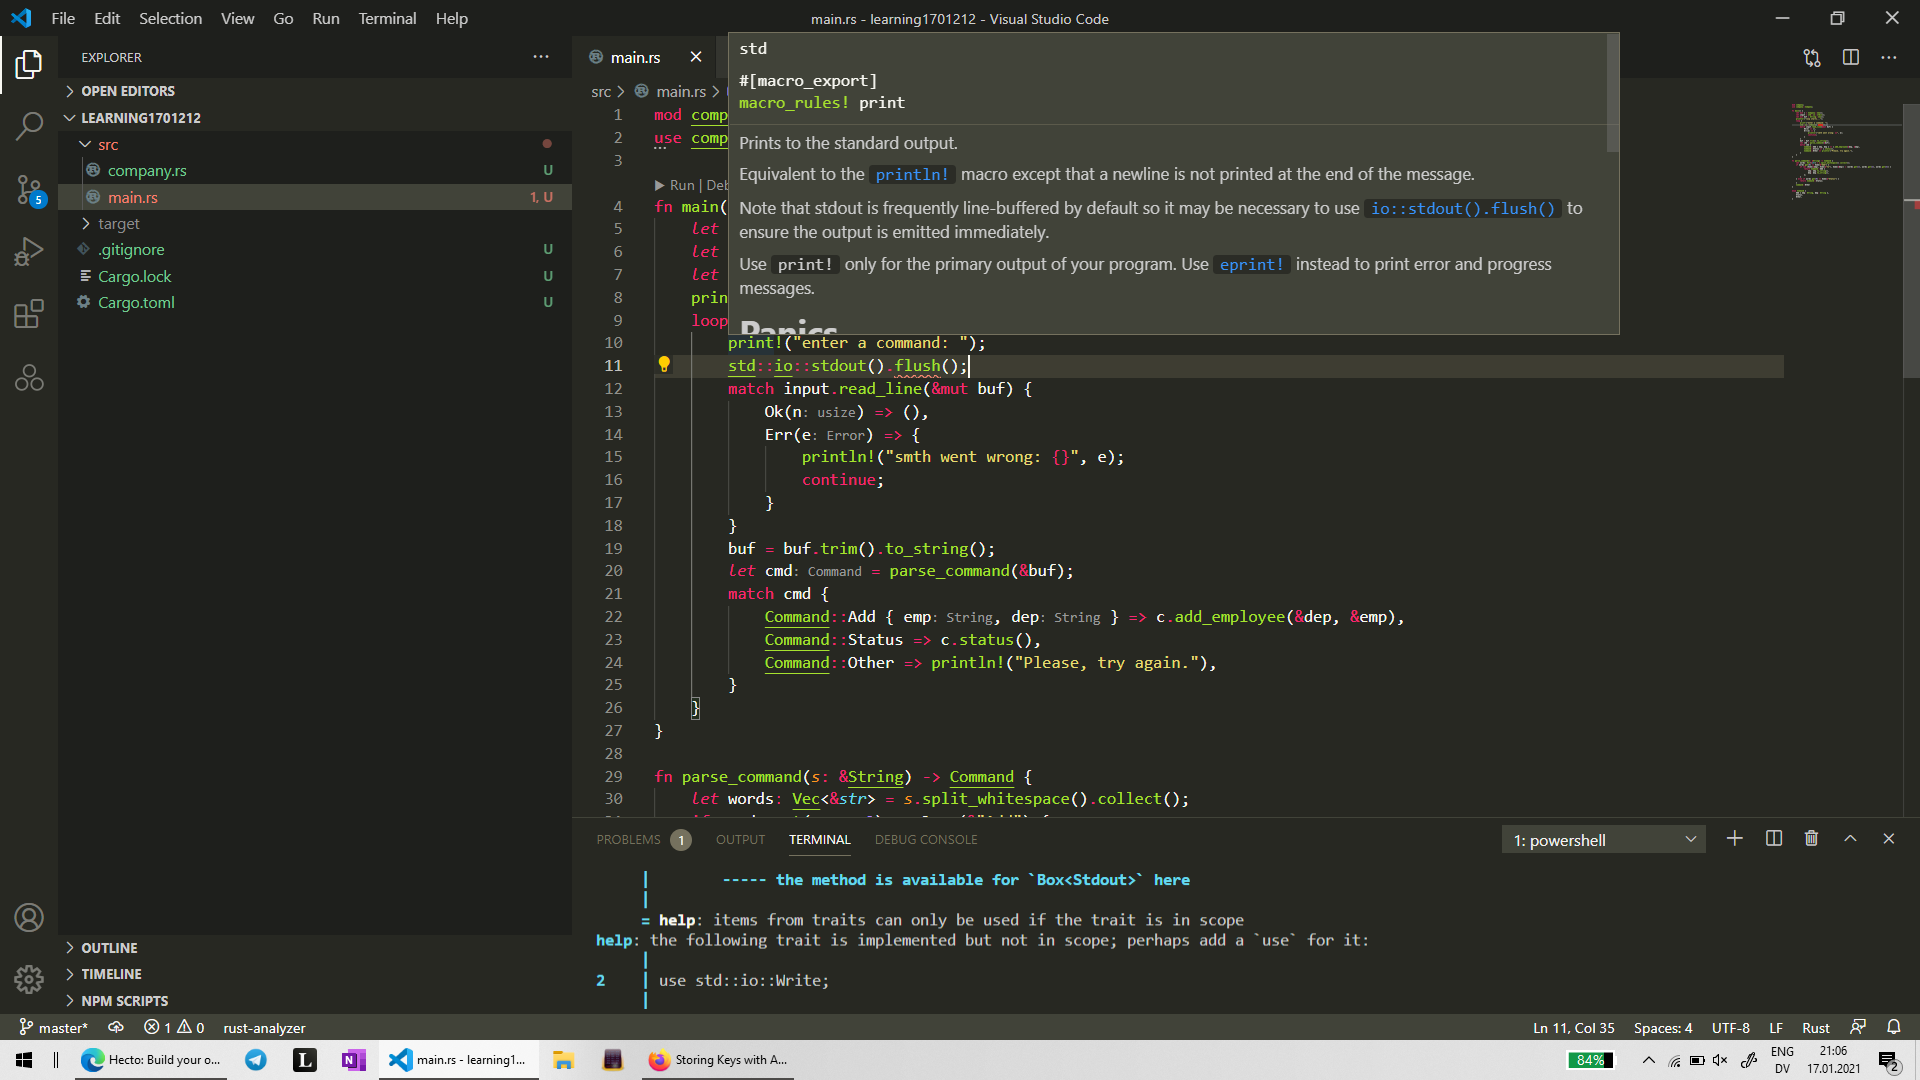This screenshot has height=1080, width=1920.
Task: Click the publish to cloud icon in status bar
Action: tap(116, 1027)
